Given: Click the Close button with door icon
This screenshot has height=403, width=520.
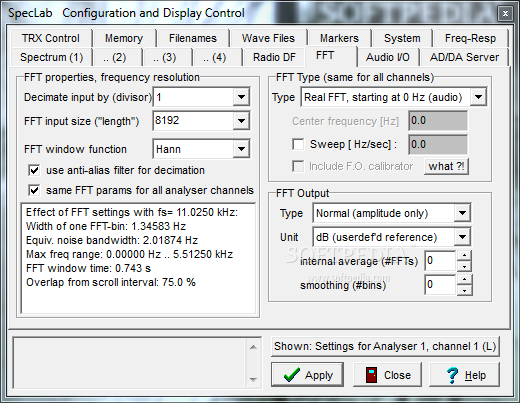Looking at the screenshot, I should point(387,375).
